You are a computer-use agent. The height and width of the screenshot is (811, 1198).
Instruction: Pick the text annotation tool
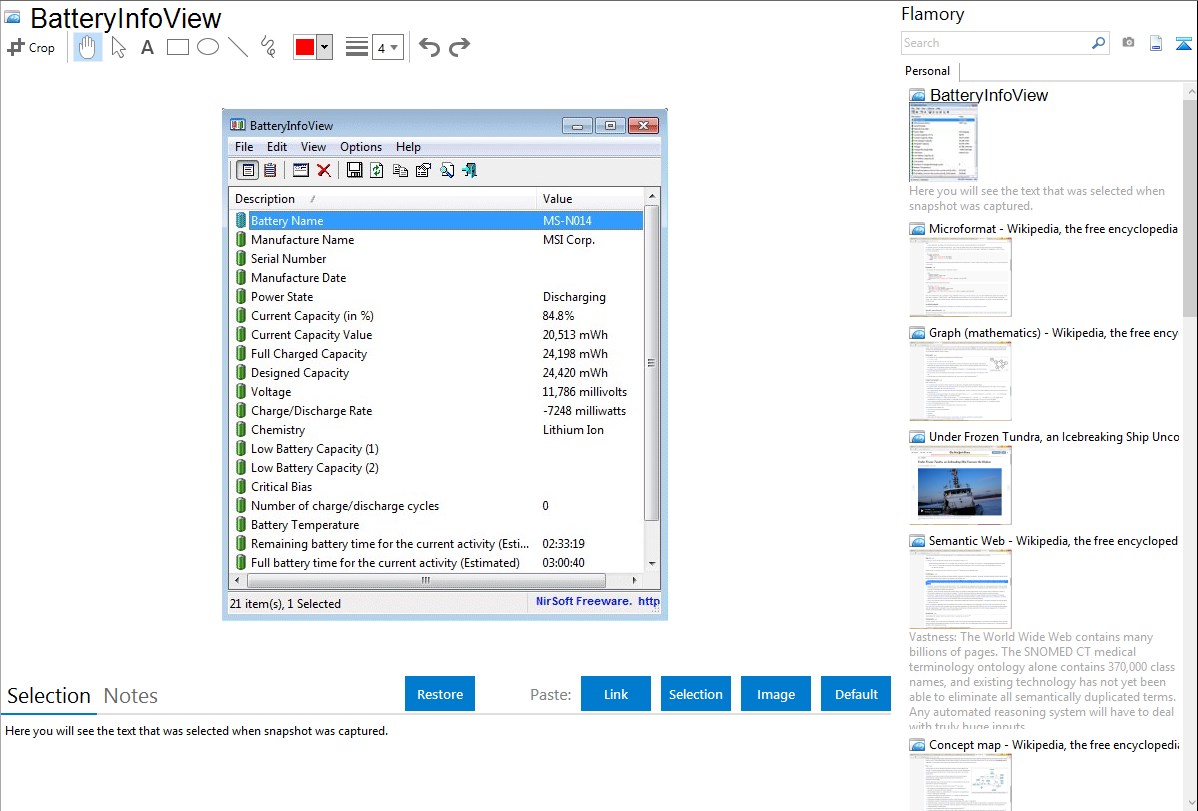[x=147, y=47]
